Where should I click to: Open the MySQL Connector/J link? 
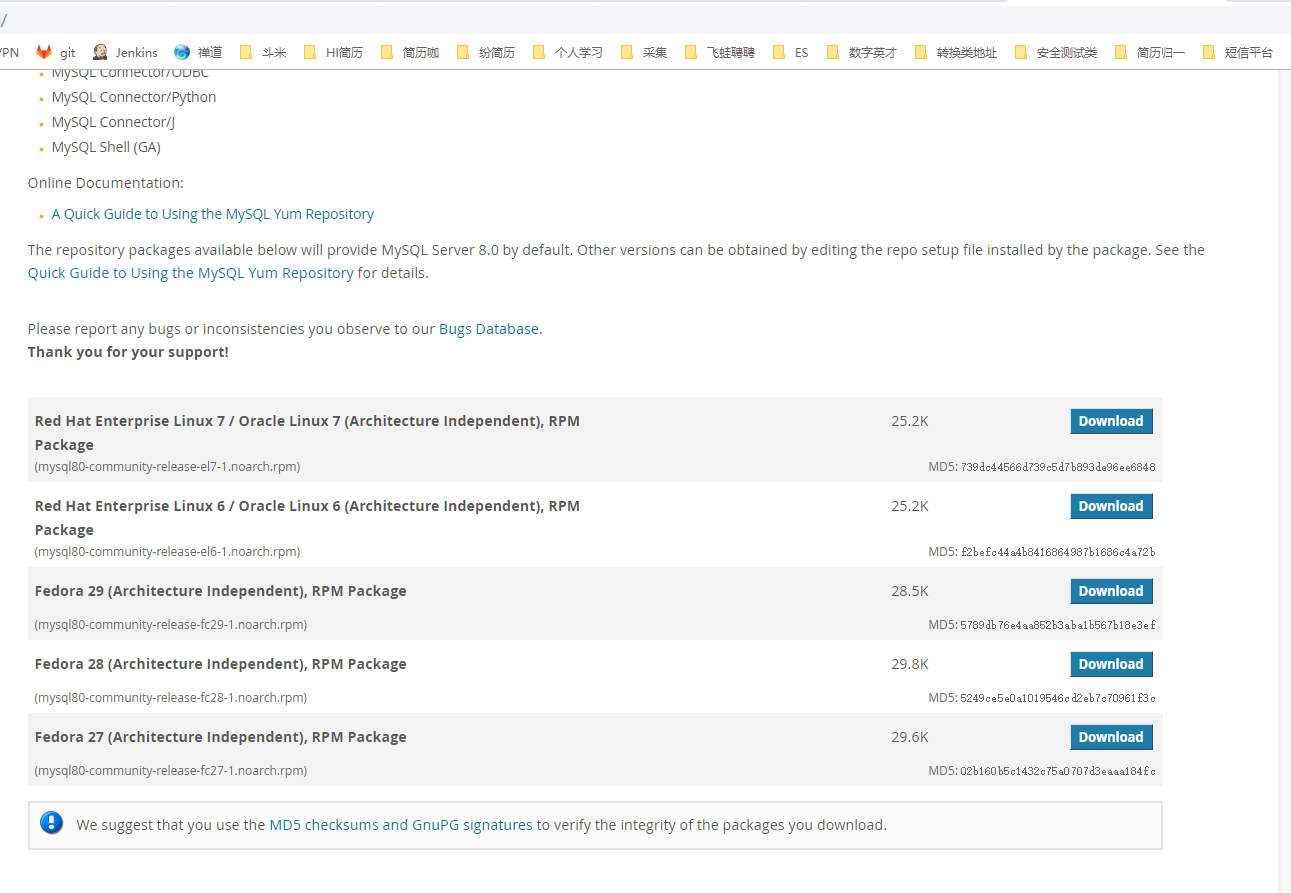click(x=113, y=122)
